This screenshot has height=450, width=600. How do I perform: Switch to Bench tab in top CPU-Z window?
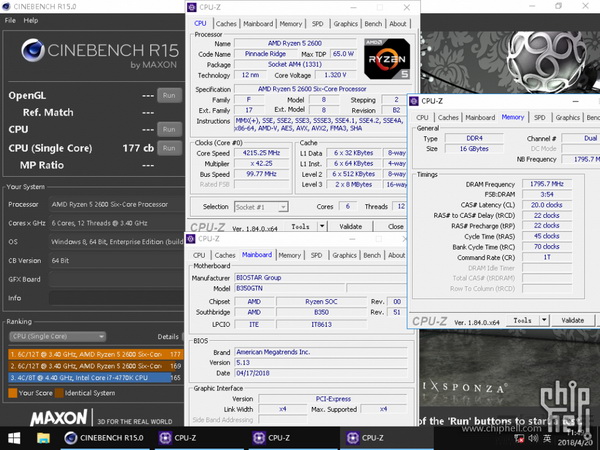(372, 23)
